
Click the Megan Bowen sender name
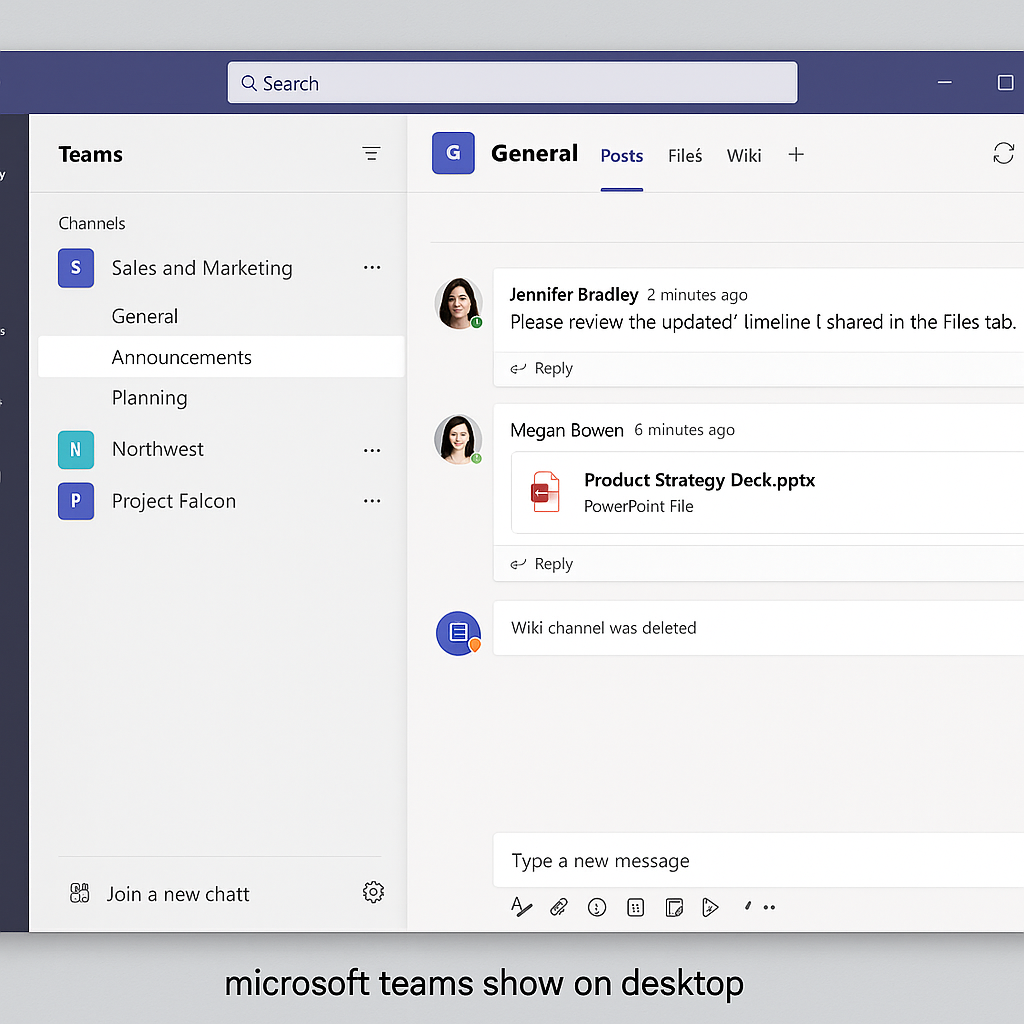tap(567, 430)
